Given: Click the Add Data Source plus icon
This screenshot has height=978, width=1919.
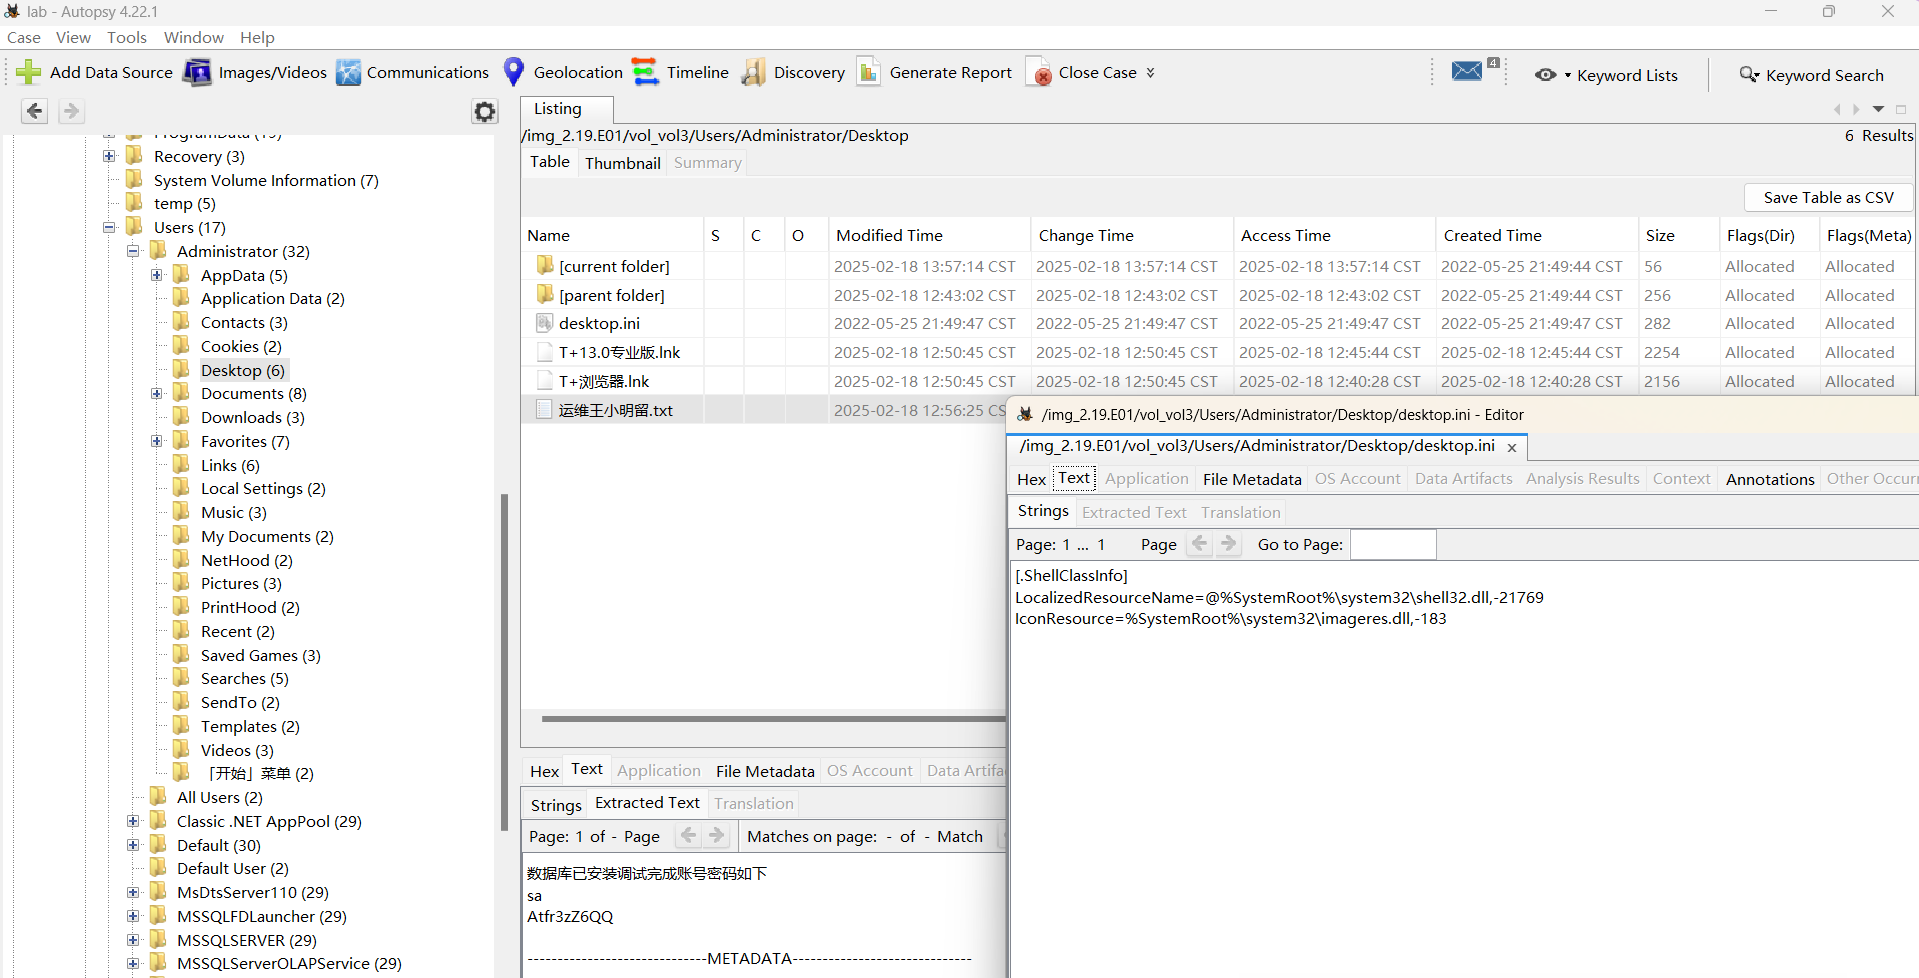Looking at the screenshot, I should 29,72.
